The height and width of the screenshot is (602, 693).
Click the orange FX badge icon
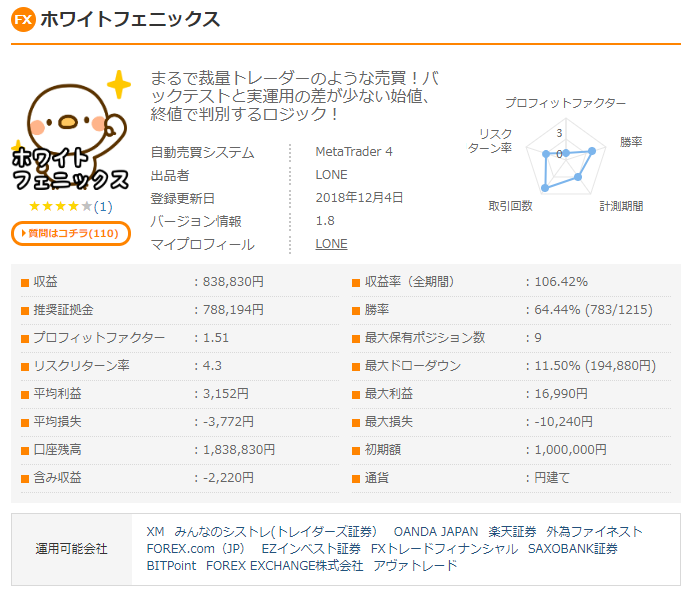(23, 19)
